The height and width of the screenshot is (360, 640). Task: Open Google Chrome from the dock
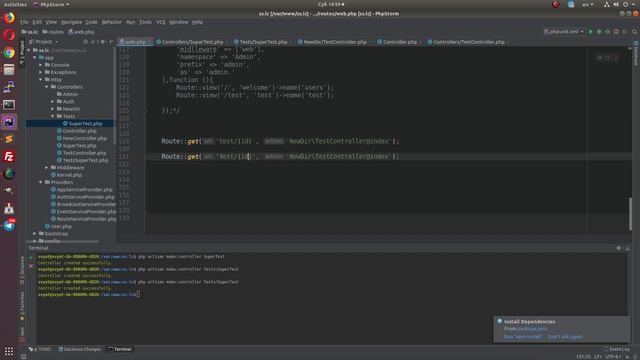click(x=9, y=53)
